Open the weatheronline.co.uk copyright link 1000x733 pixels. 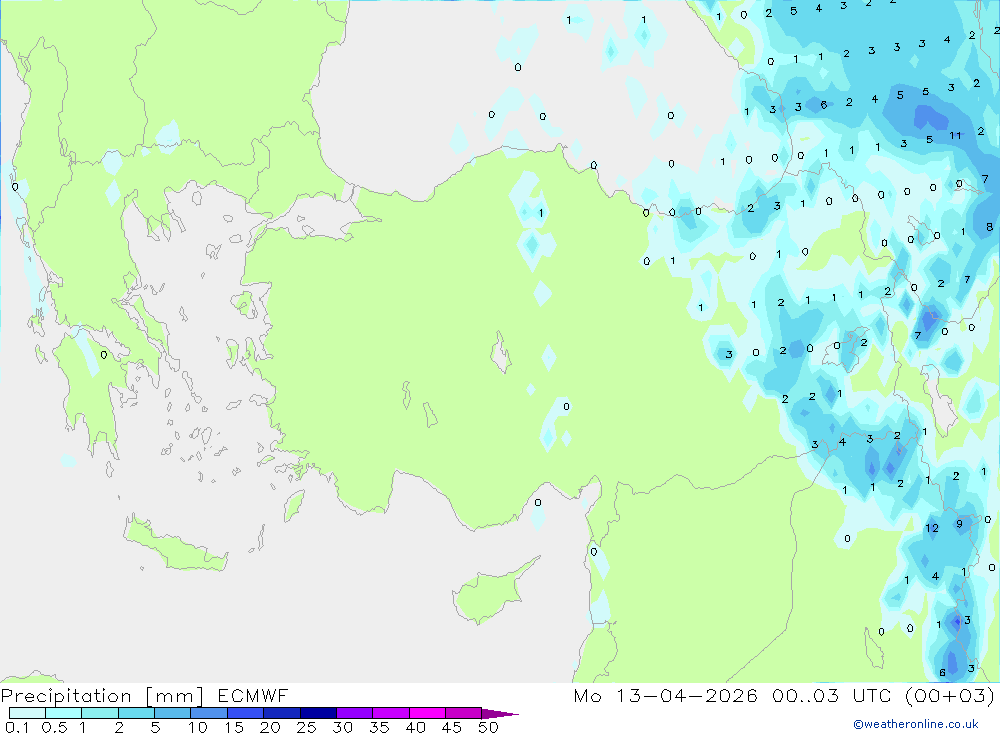click(x=916, y=724)
